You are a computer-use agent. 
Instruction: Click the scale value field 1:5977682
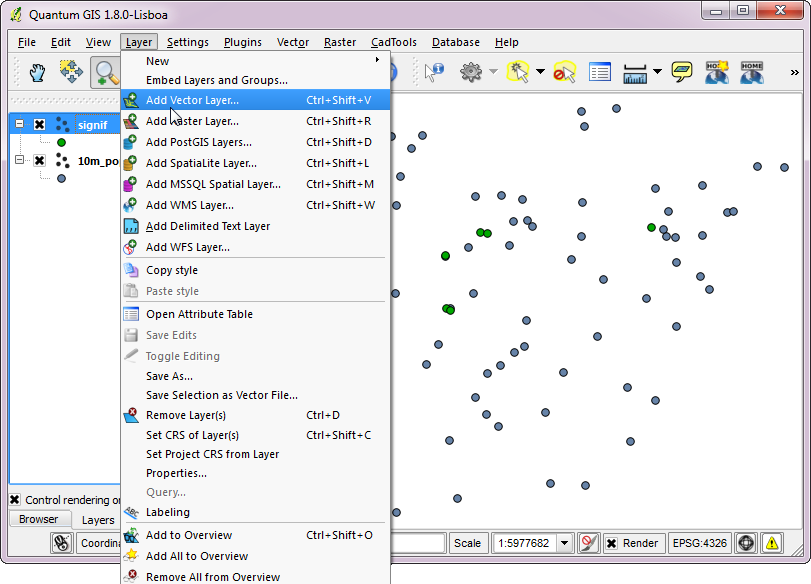click(523, 543)
